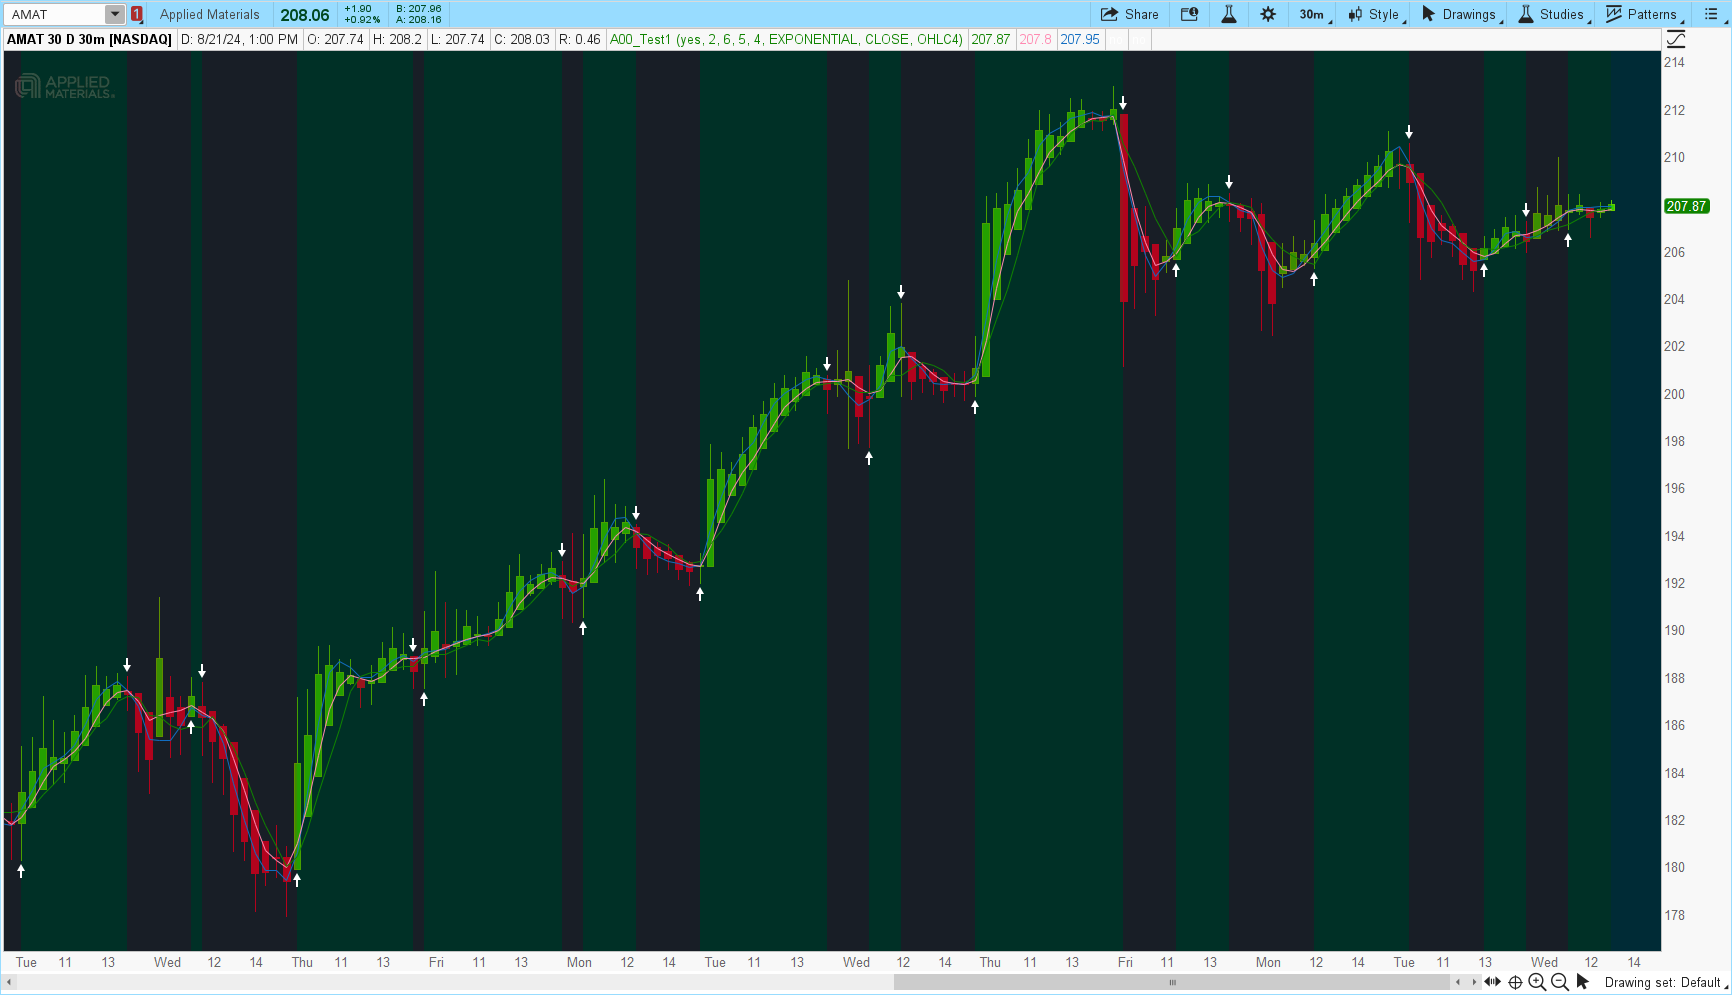Viewport: 1732px width, 995px height.
Task: Click the time axis horizontal scrollbar thumb
Action: [1172, 983]
